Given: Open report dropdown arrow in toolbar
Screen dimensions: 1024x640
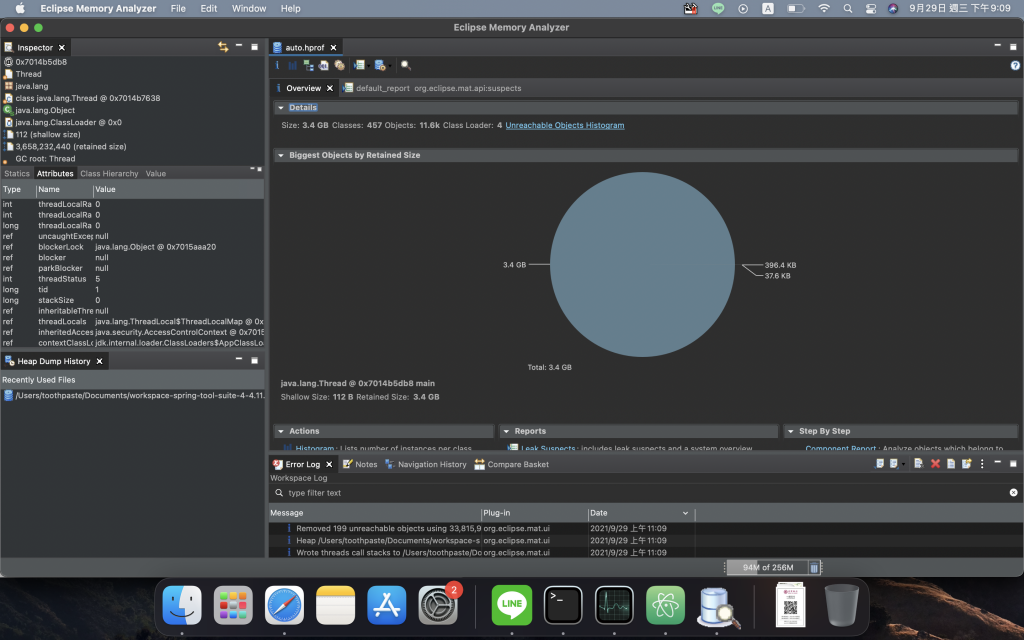Looking at the screenshot, I should (x=368, y=66).
